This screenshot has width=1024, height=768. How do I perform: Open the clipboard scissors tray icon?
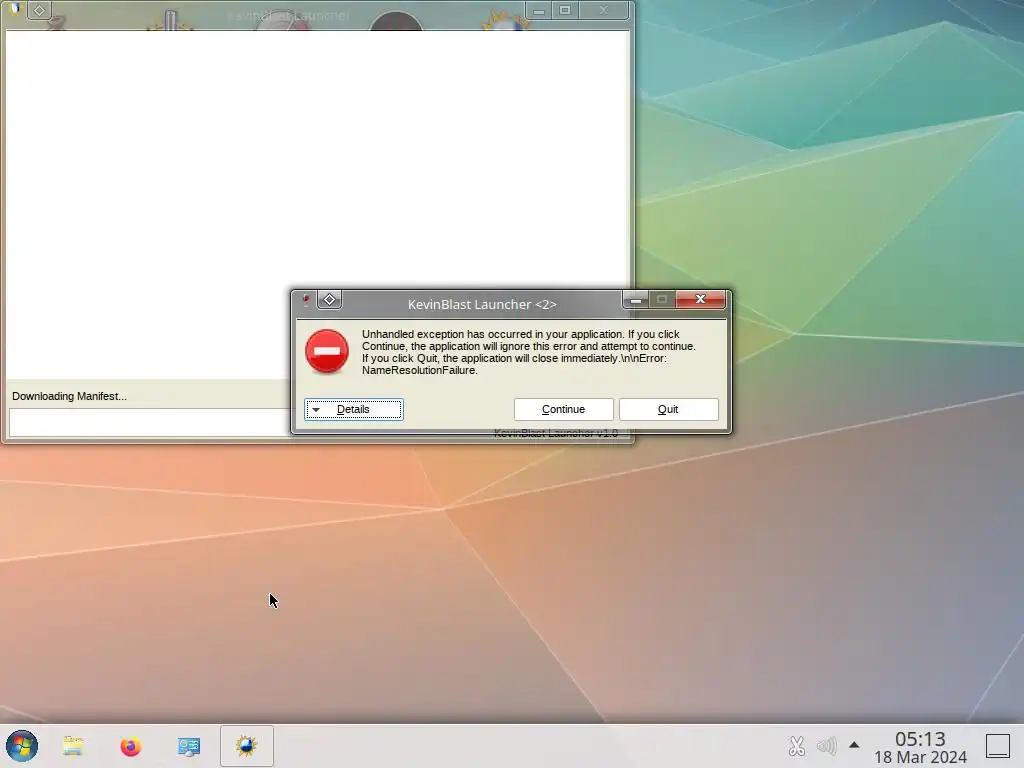[x=796, y=746]
